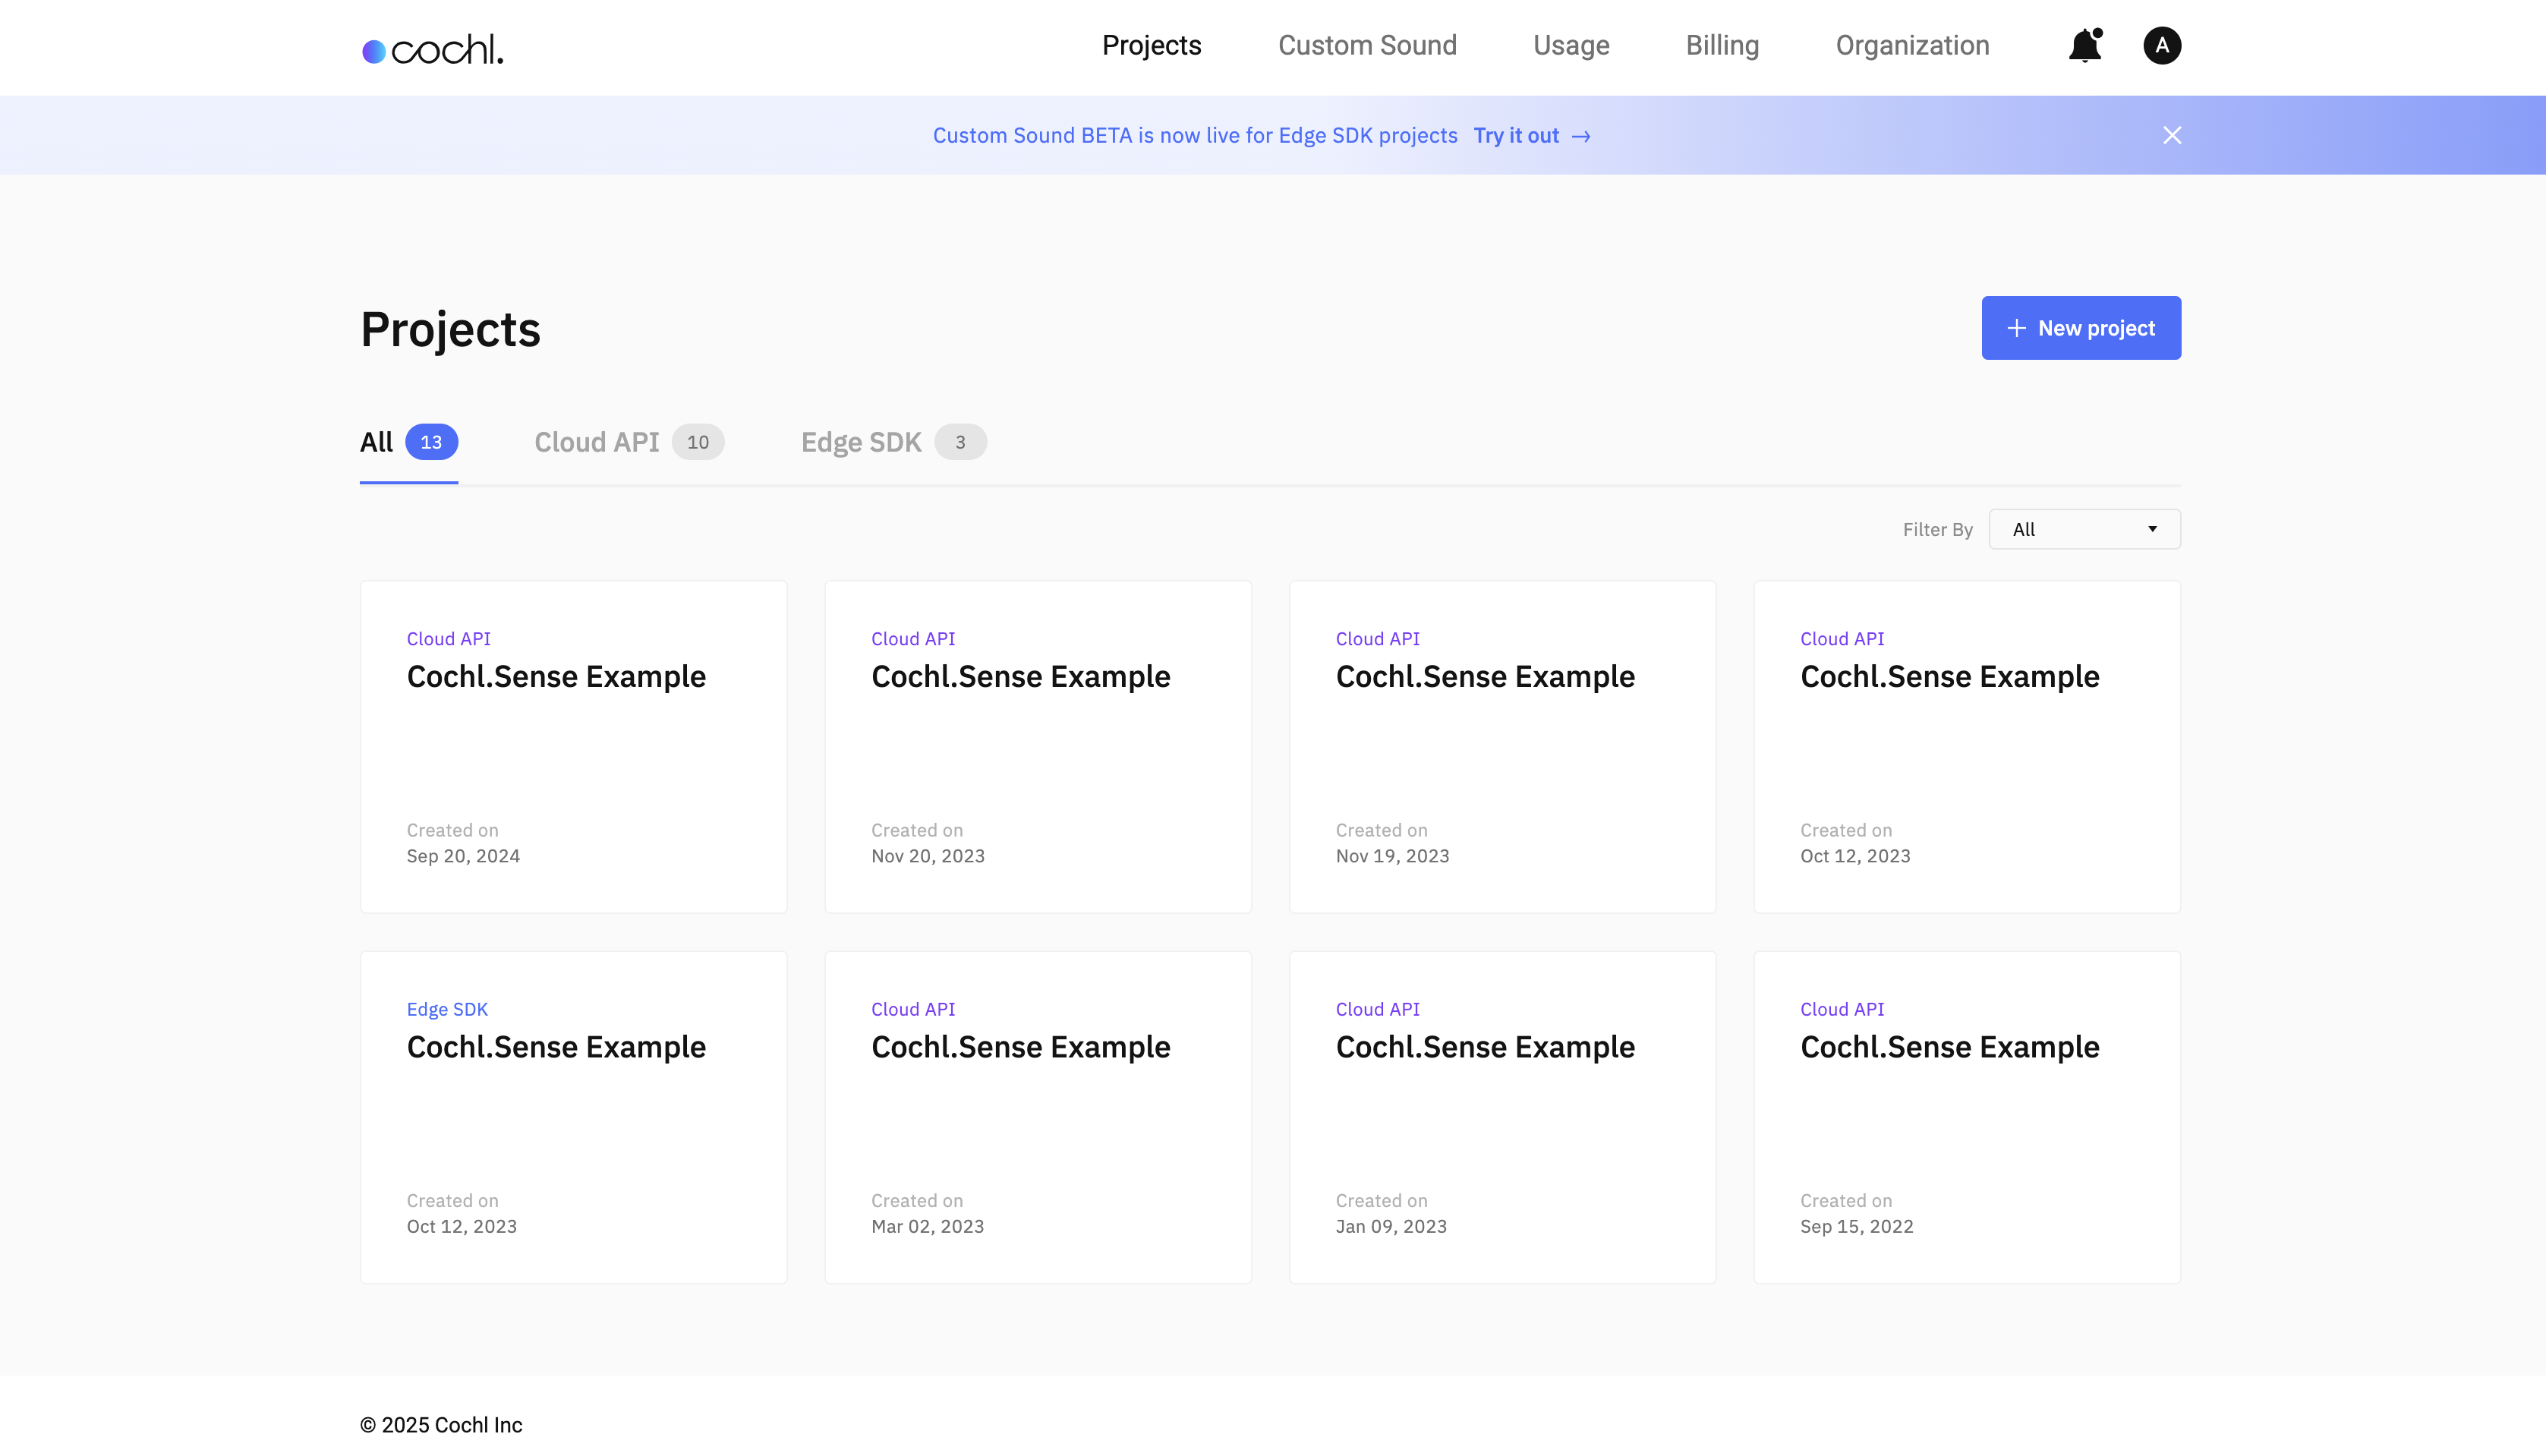Dismiss the Custom Sound BETA banner
2546x1456 pixels.
point(2172,135)
